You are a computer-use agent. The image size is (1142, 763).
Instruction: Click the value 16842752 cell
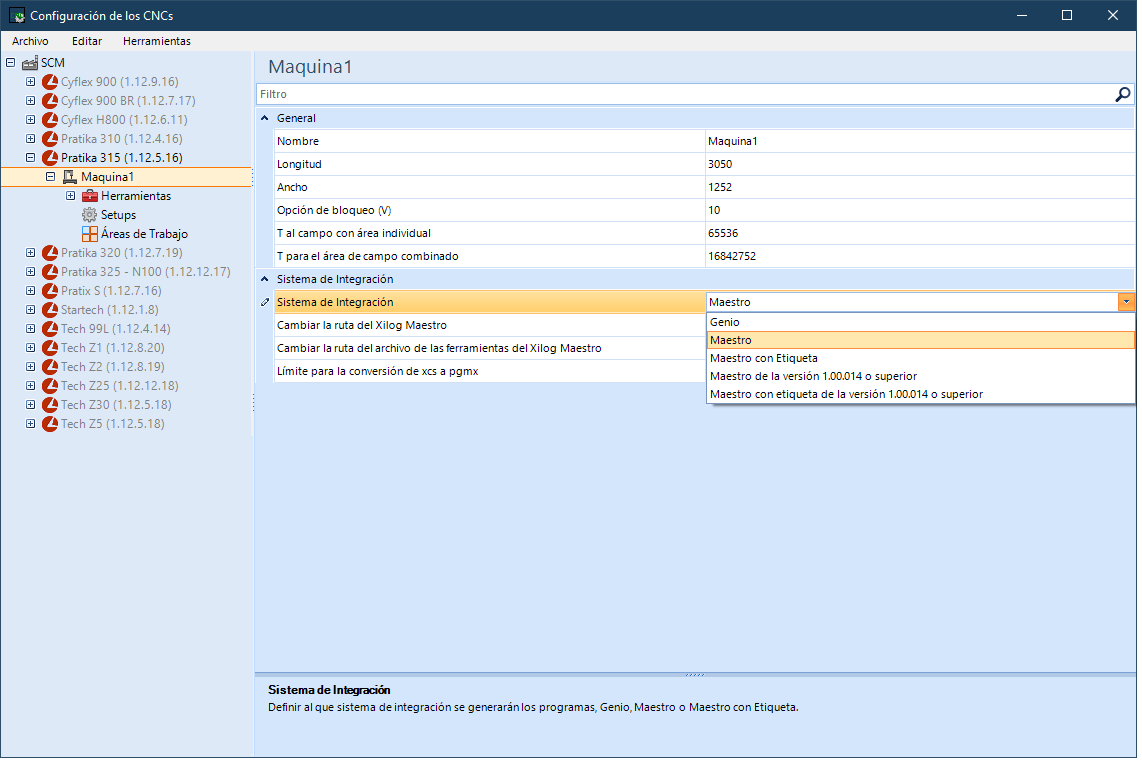point(919,257)
